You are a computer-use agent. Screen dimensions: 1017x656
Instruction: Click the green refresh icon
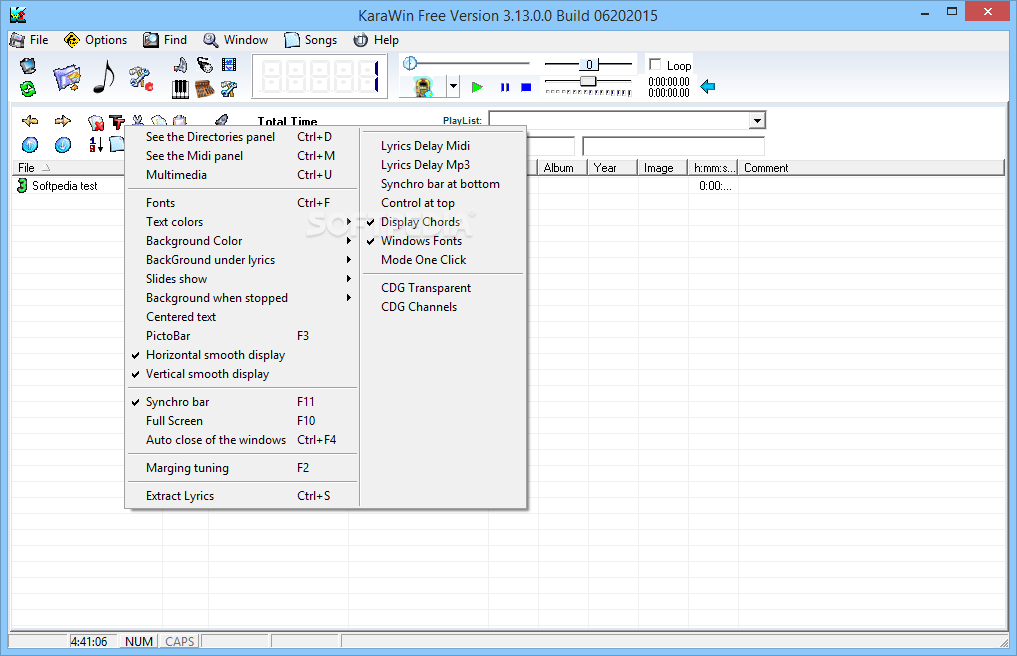tap(28, 88)
